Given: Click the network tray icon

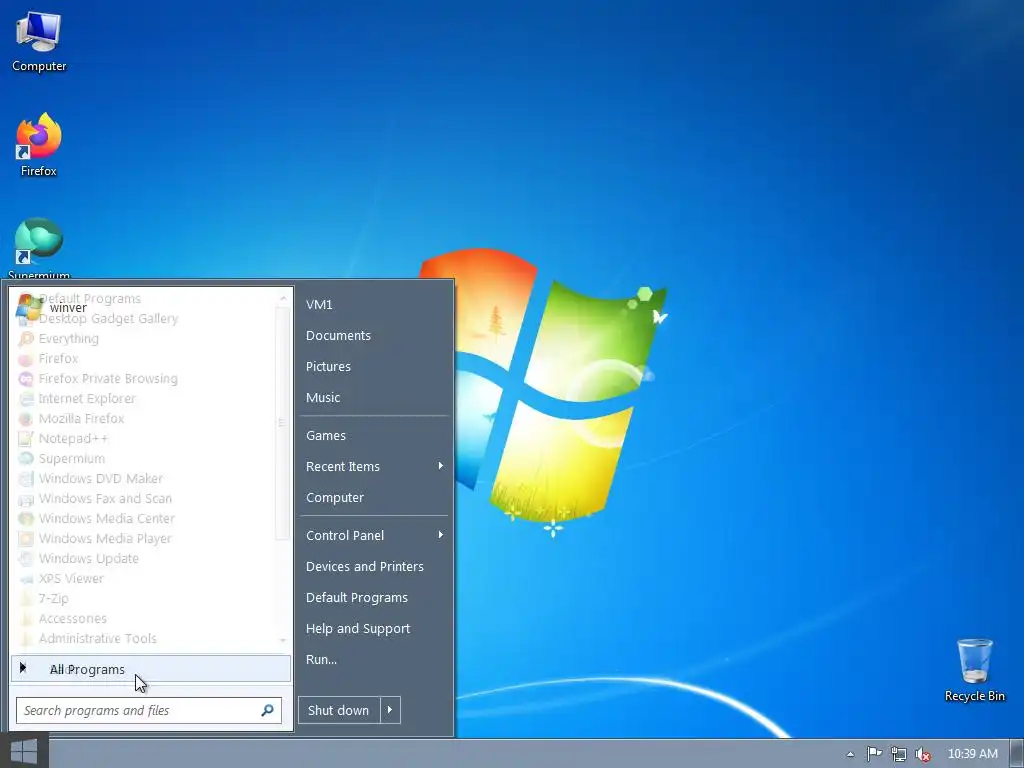Looking at the screenshot, I should coord(899,754).
